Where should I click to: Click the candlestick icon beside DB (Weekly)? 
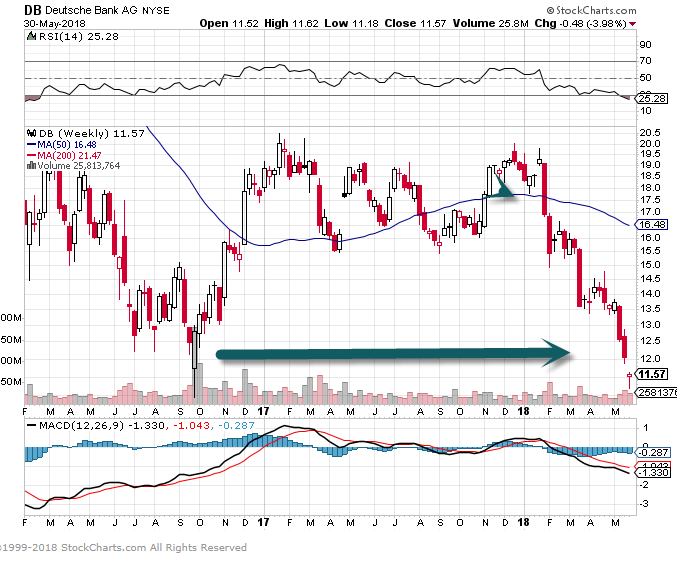click(x=31, y=133)
